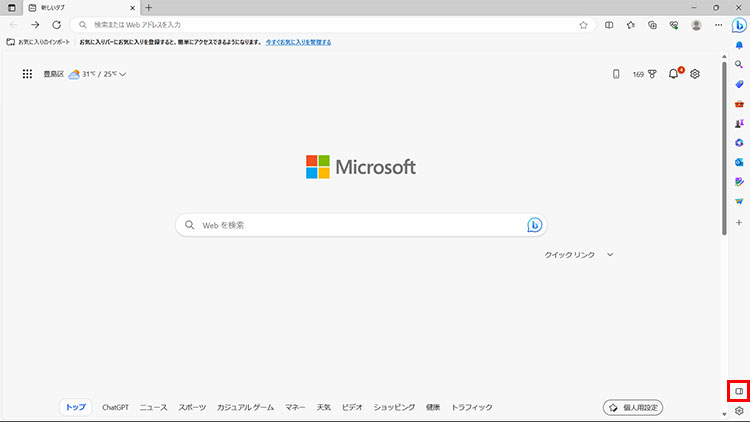Open the mobile phone icon
Image resolution: width=750 pixels, height=422 pixels.
[x=615, y=73]
